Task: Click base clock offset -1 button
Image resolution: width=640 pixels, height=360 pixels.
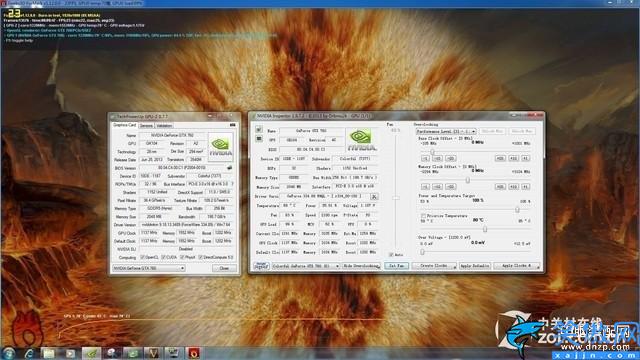Action: pos(425,158)
